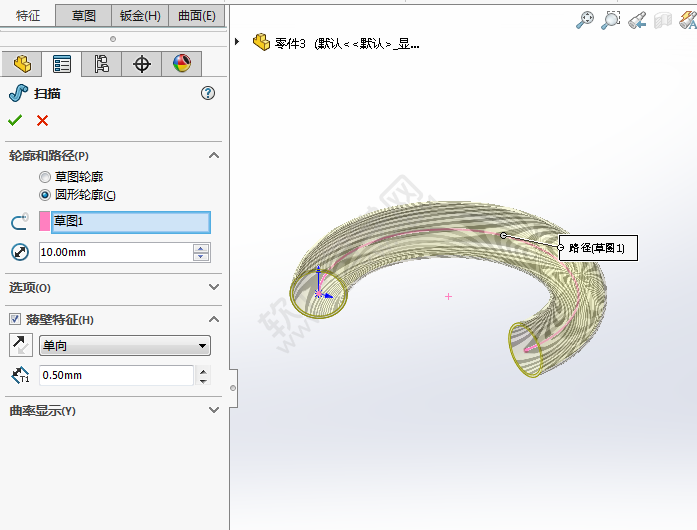Click the 10.00mm diameter field
The height and width of the screenshot is (530, 697).
click(116, 252)
